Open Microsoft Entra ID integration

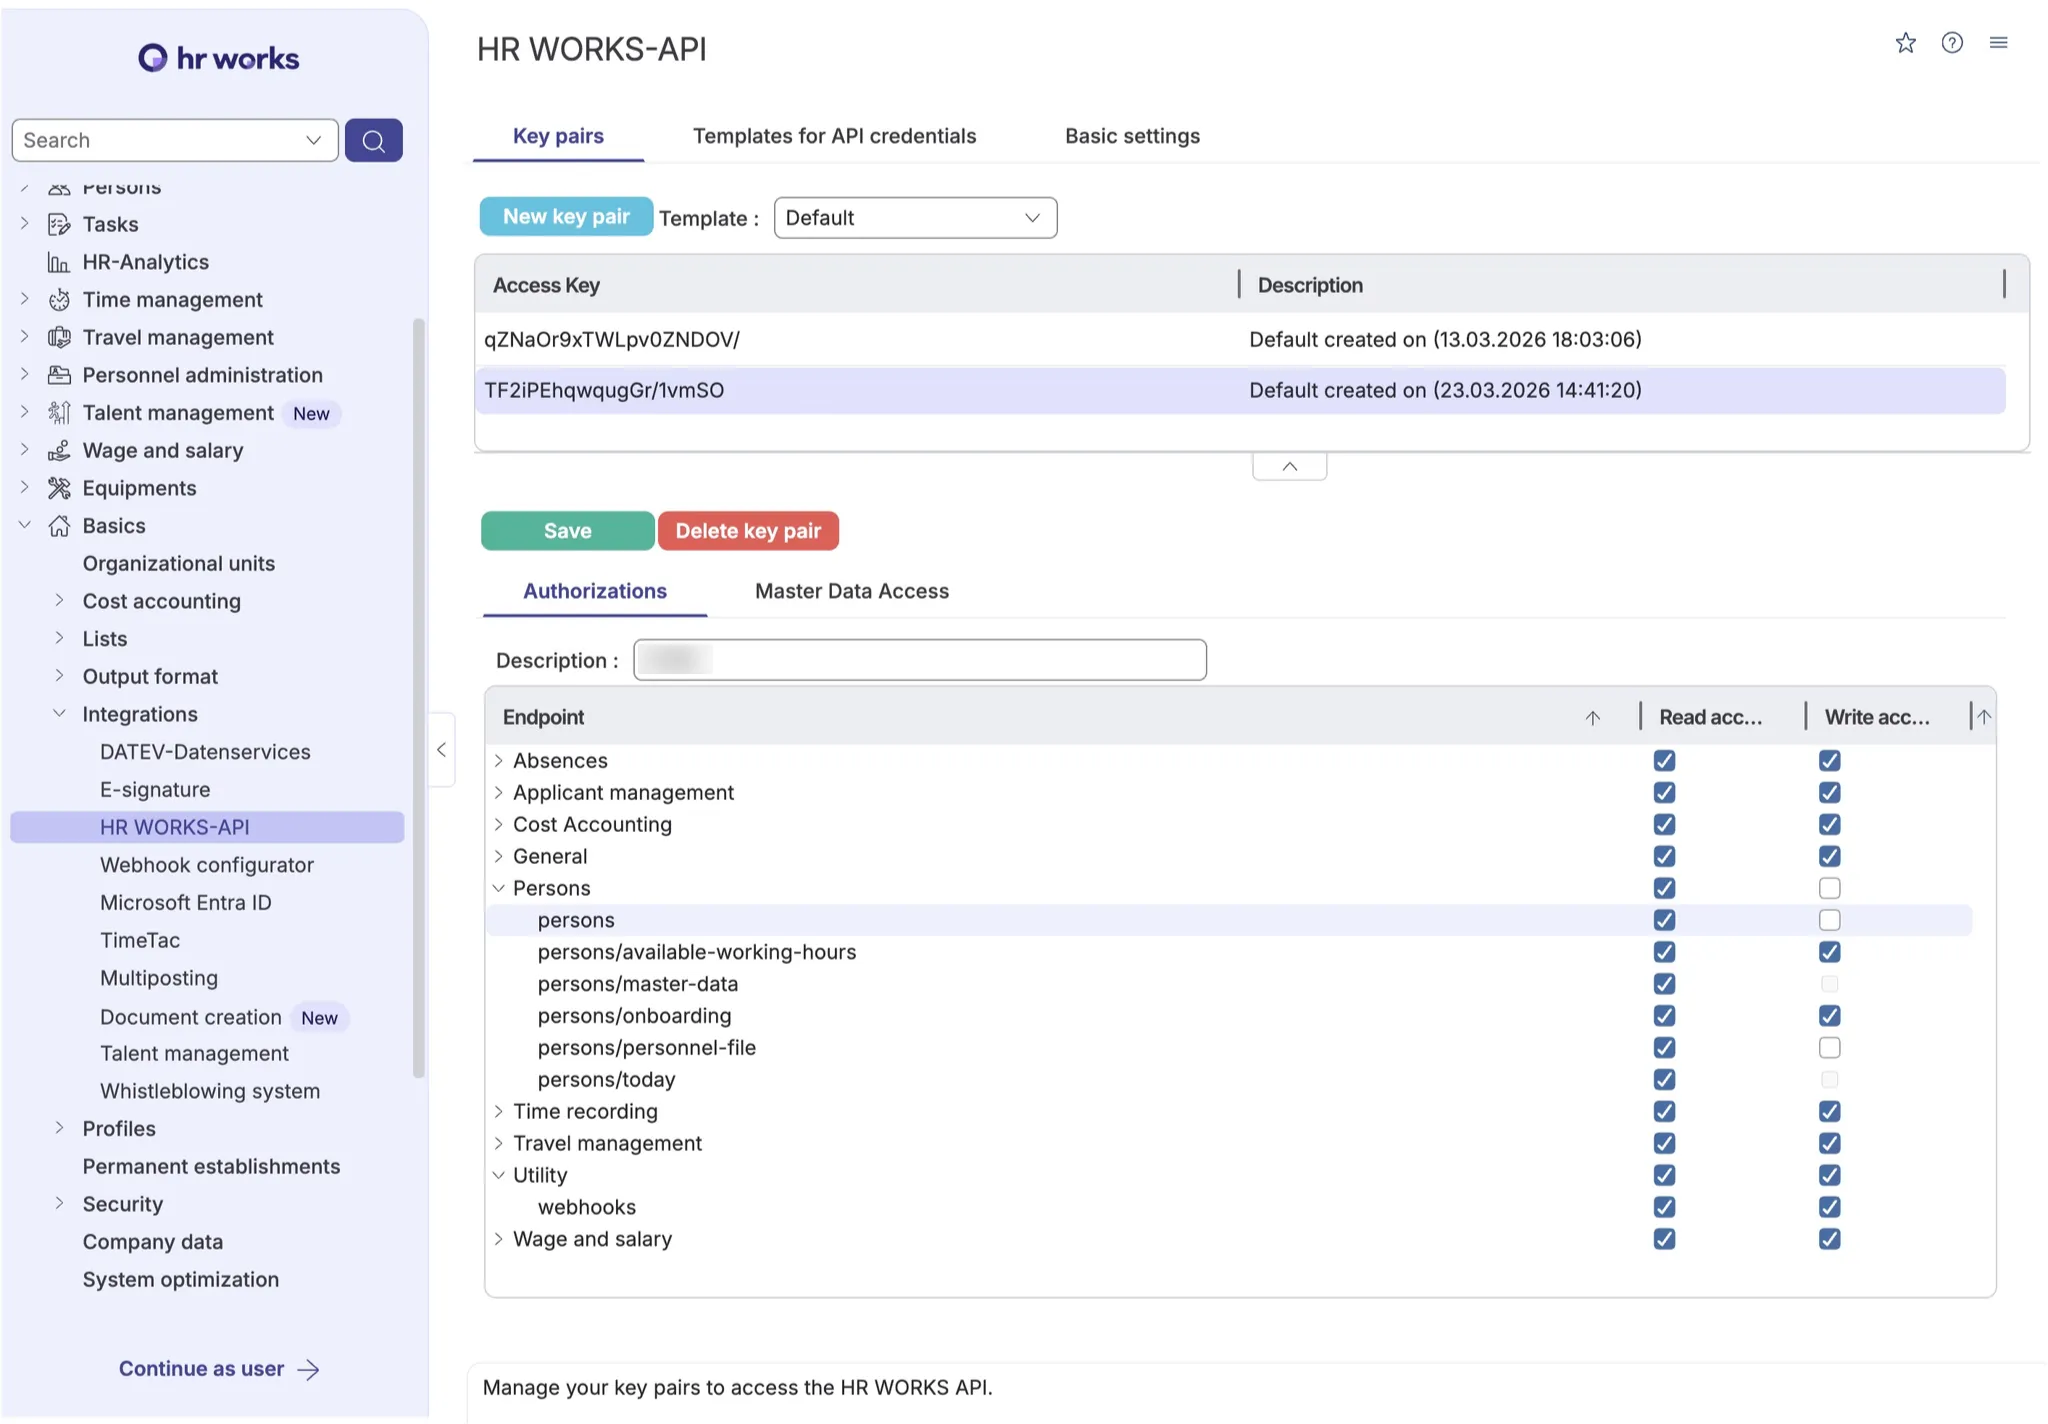tap(186, 903)
